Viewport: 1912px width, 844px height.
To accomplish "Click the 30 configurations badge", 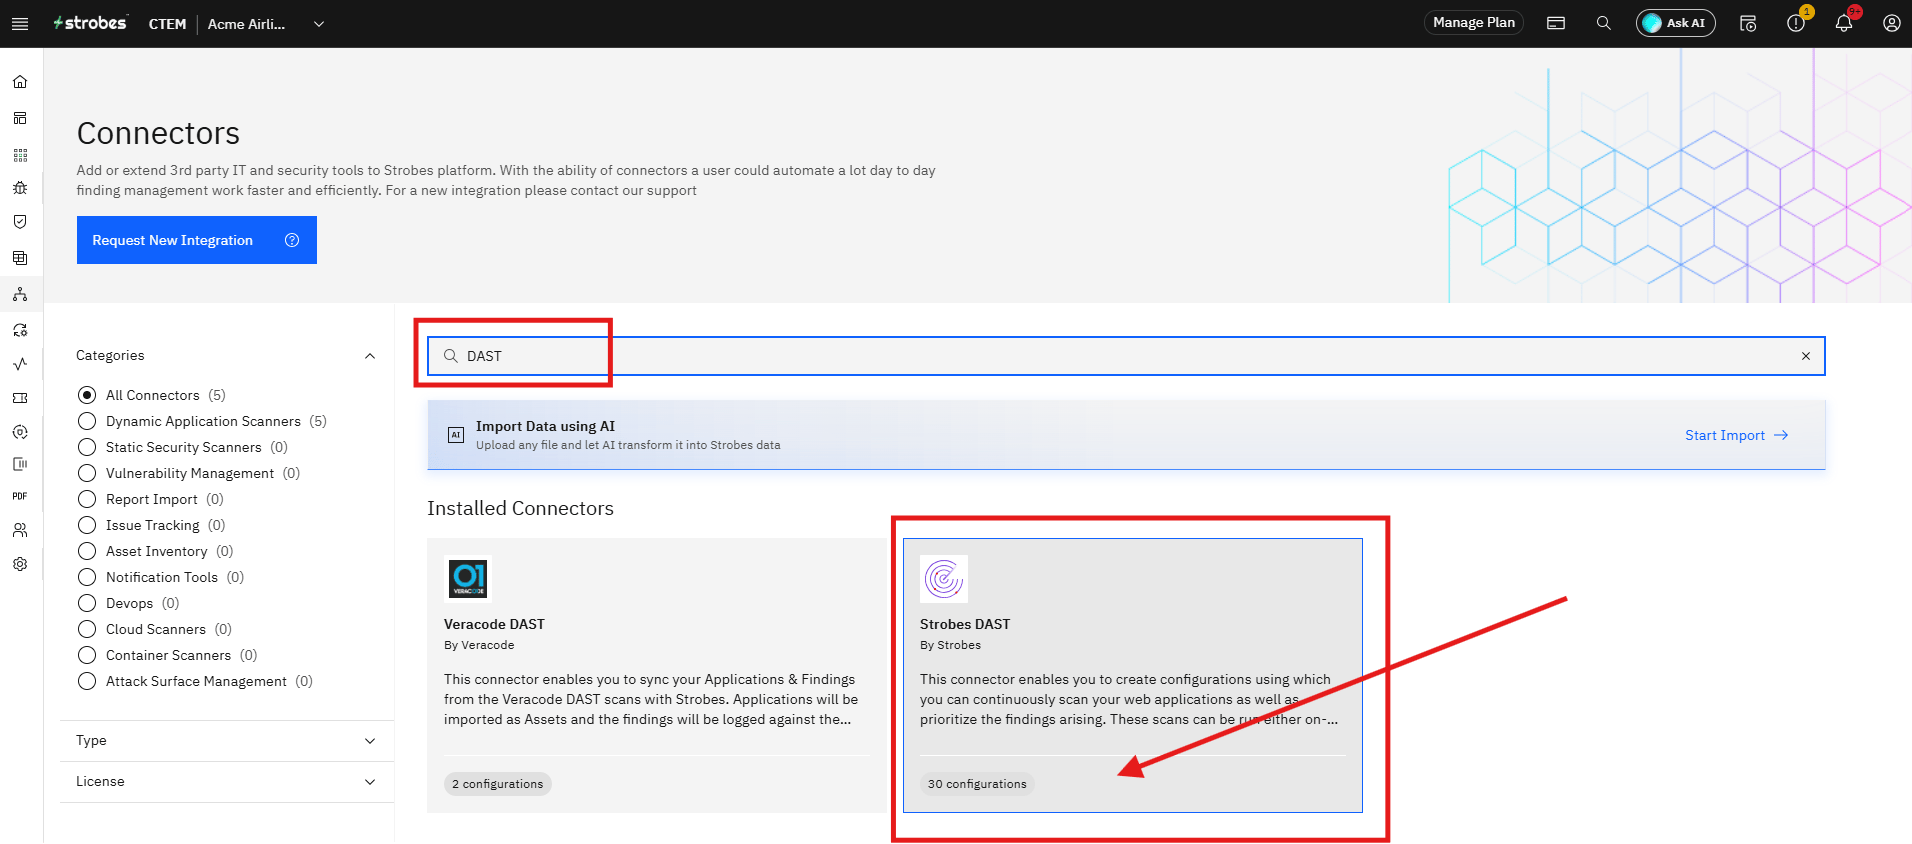I will click(x=977, y=784).
